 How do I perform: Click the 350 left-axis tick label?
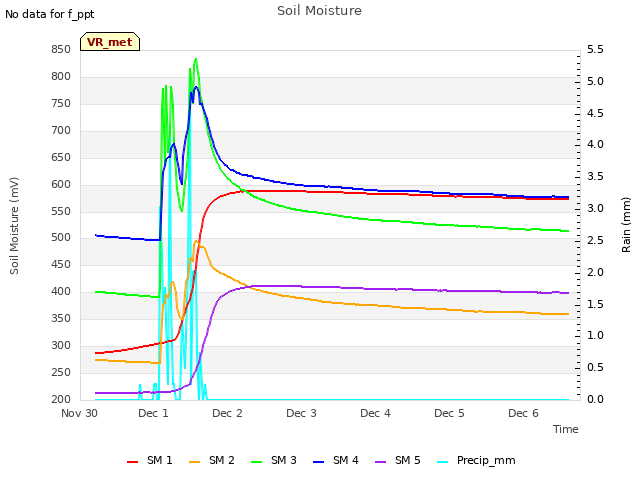[x=61, y=318]
